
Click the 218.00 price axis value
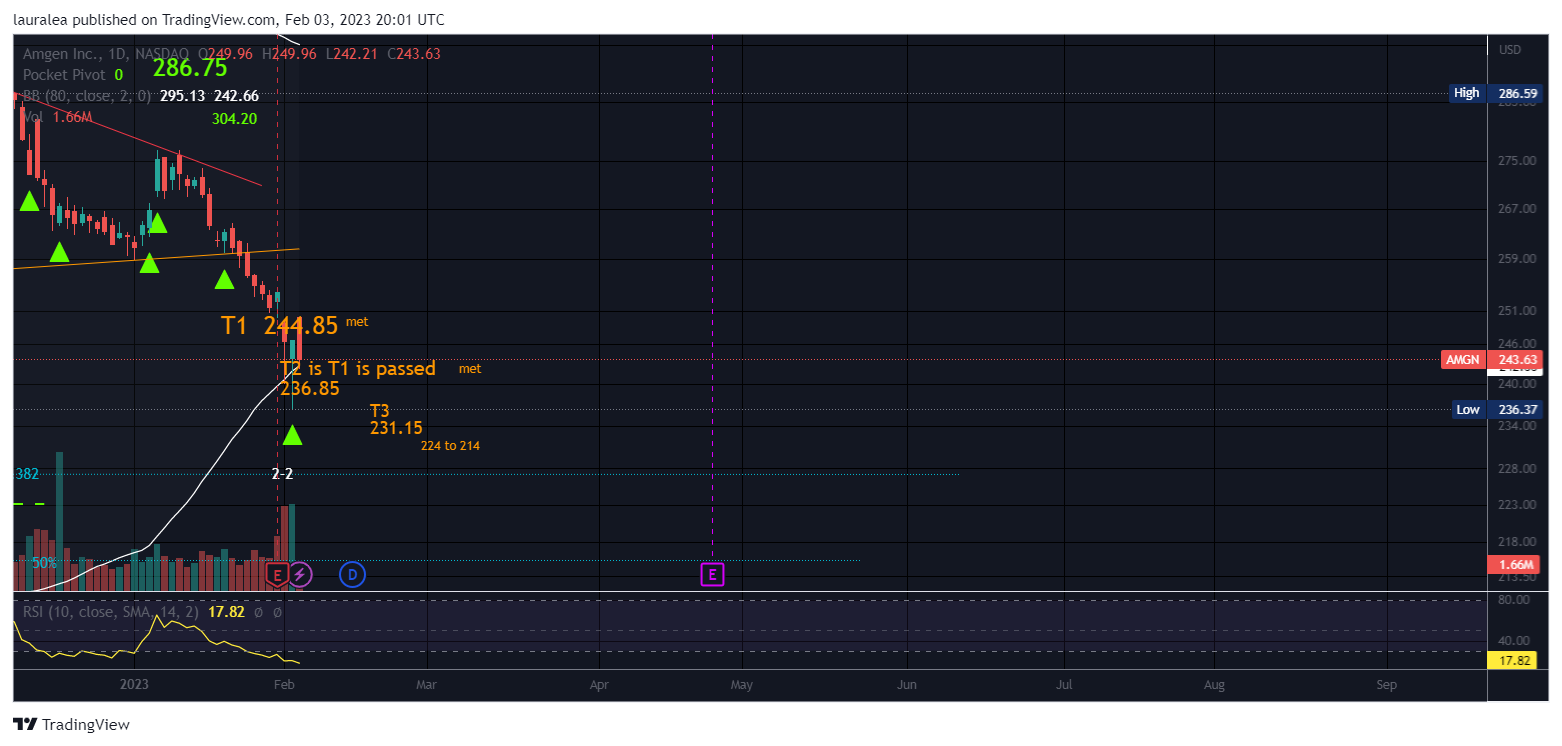1516,542
